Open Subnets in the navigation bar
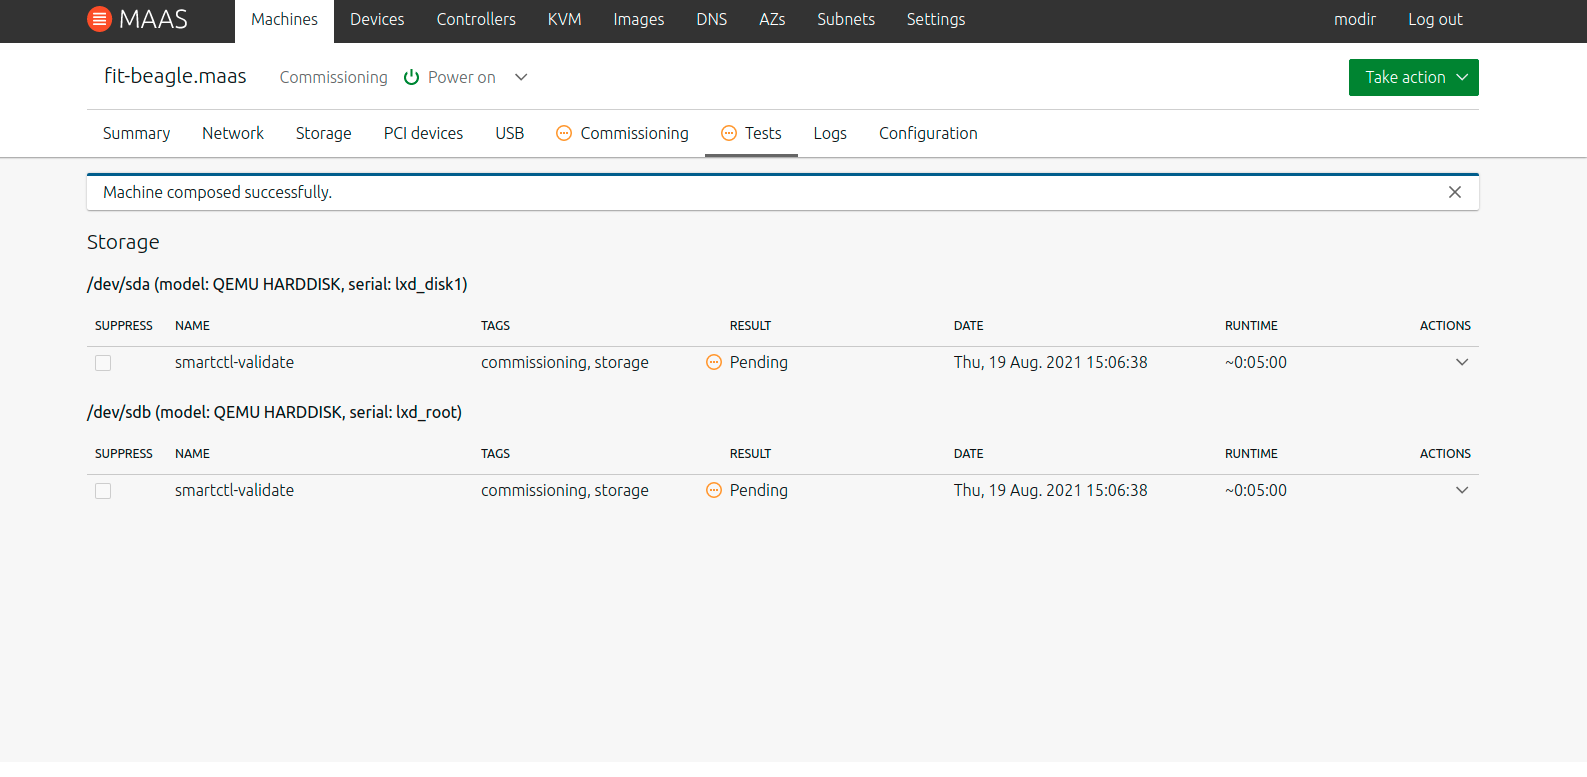The image size is (1587, 777). (x=845, y=19)
